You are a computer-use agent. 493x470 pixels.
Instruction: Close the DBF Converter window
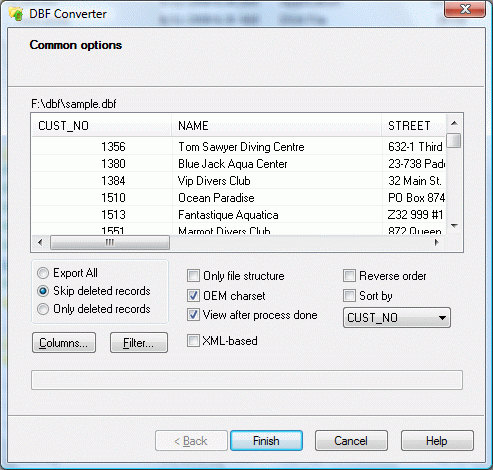(x=465, y=9)
